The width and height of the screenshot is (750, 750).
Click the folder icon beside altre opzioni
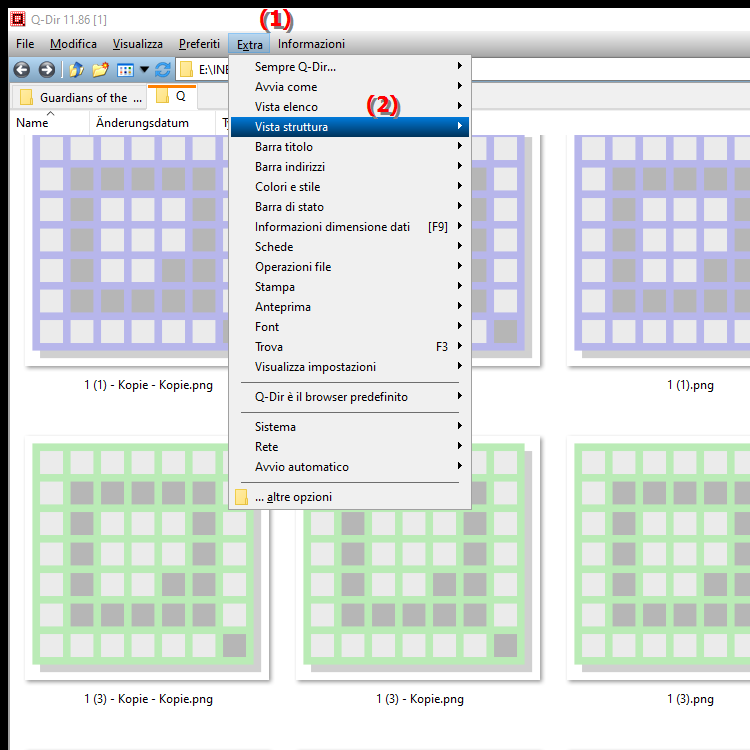[242, 497]
